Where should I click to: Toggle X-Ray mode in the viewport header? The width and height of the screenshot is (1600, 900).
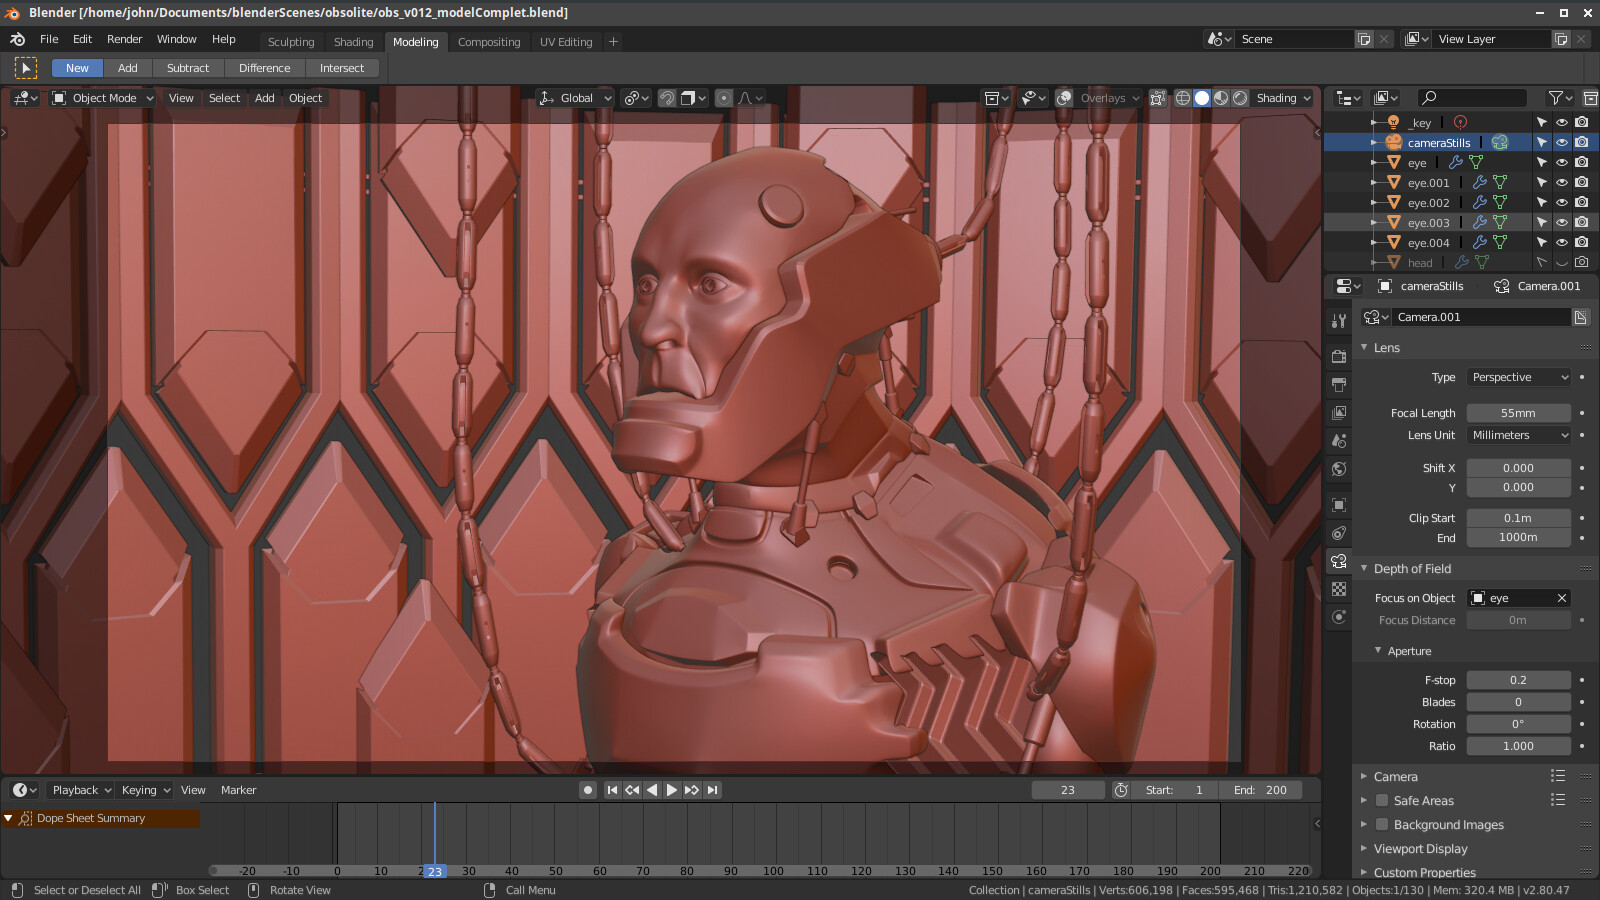click(1157, 98)
